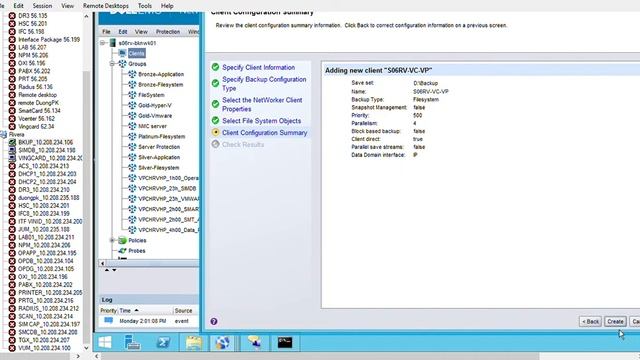Select the Gold-Hyper-V group icon
Screen dimensions: 640x360
pos(132,105)
